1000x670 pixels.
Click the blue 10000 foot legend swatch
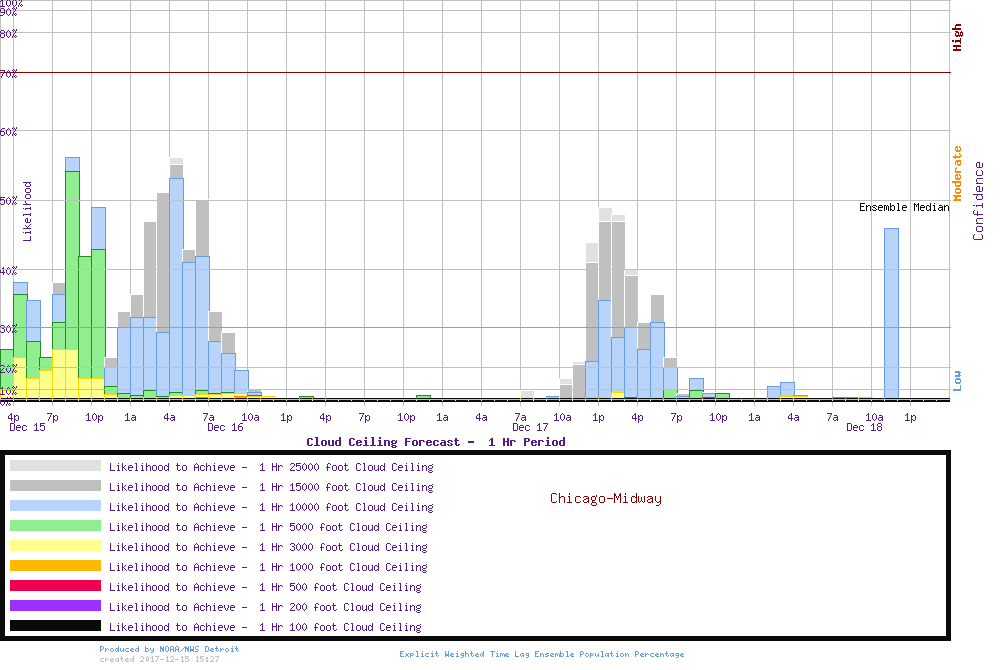tap(55, 506)
